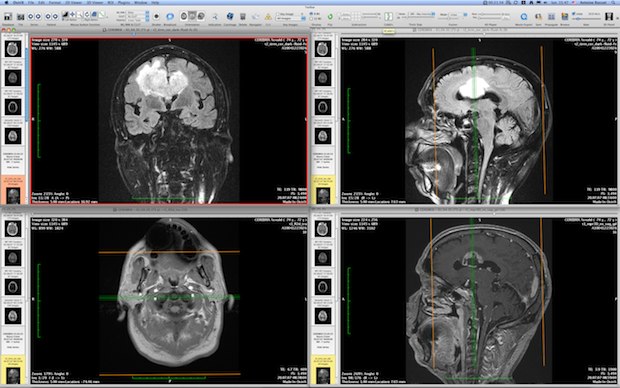Adjust the Rate speed slider
The image size is (620, 388).
pos(587,19)
